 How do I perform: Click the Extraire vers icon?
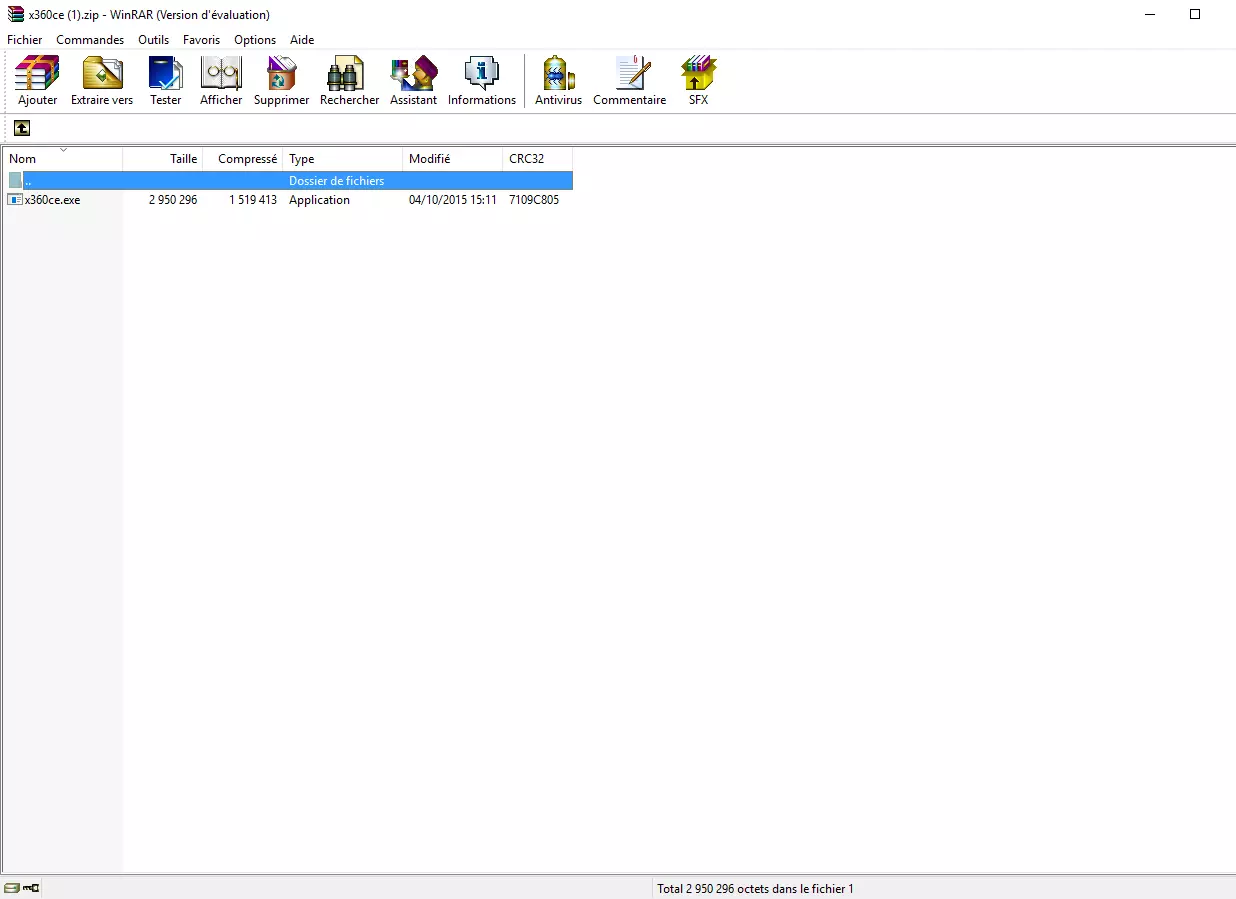point(102,73)
